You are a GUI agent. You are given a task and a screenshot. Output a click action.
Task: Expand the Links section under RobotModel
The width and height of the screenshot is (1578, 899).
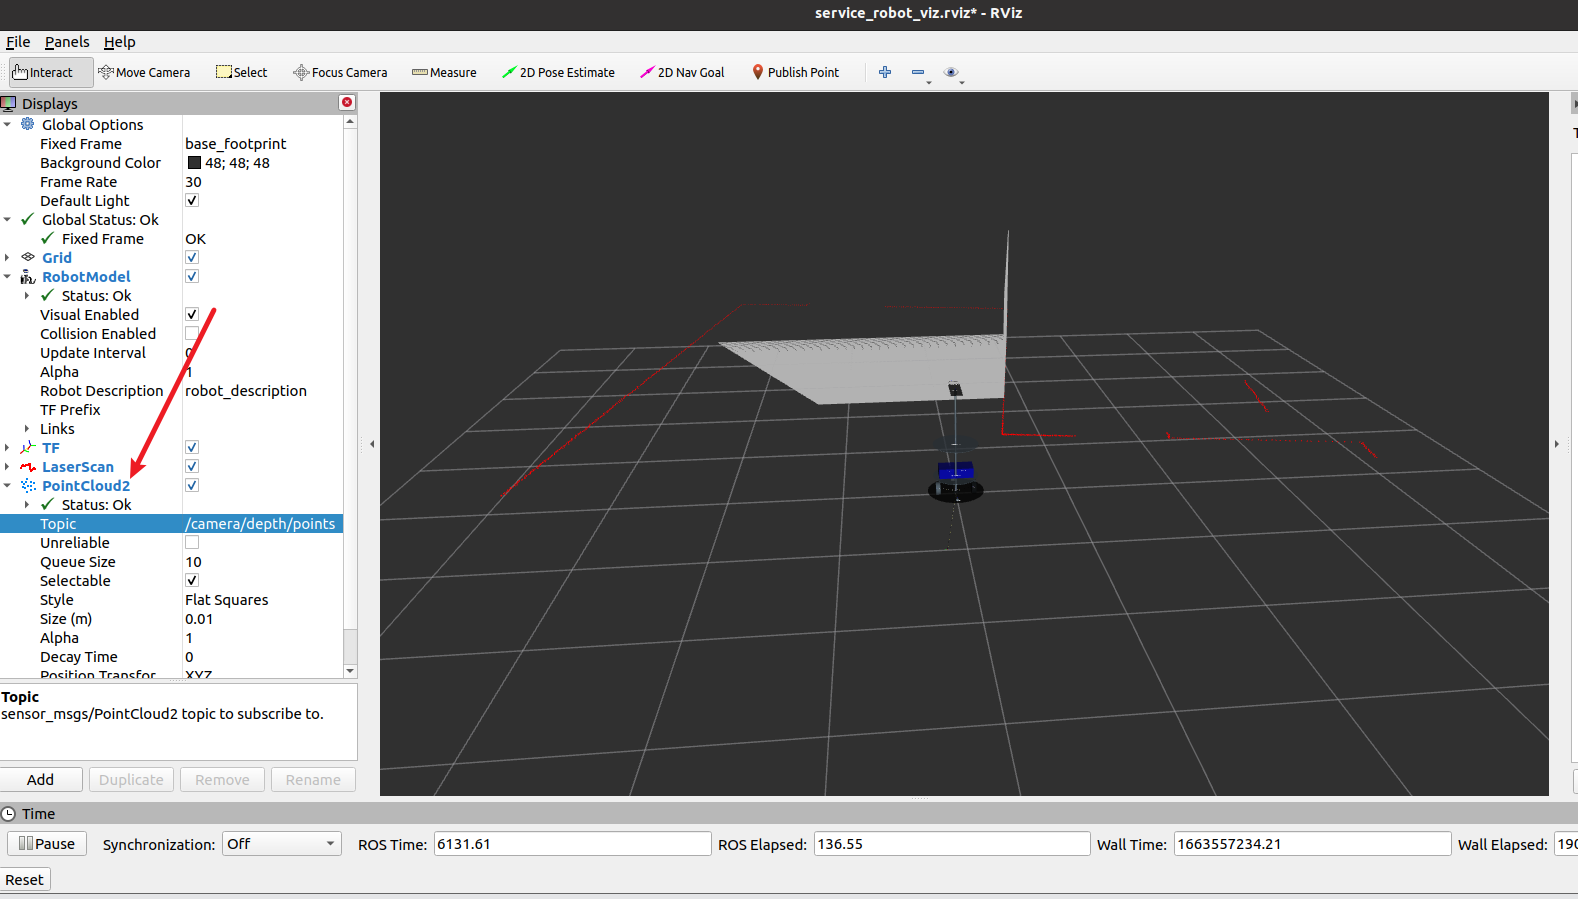coord(27,429)
